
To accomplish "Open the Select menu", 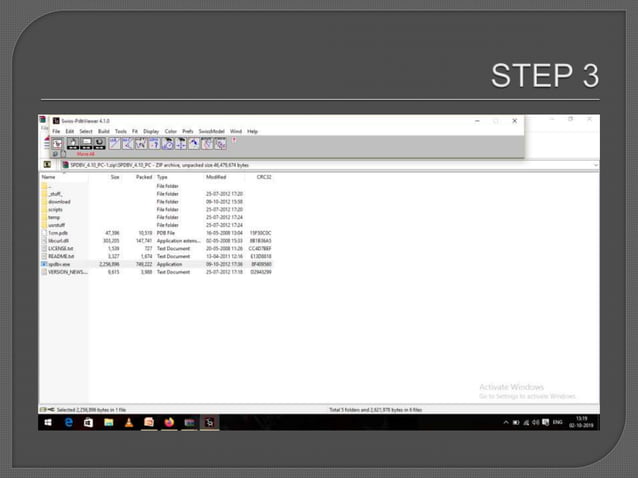I will coord(86,131).
